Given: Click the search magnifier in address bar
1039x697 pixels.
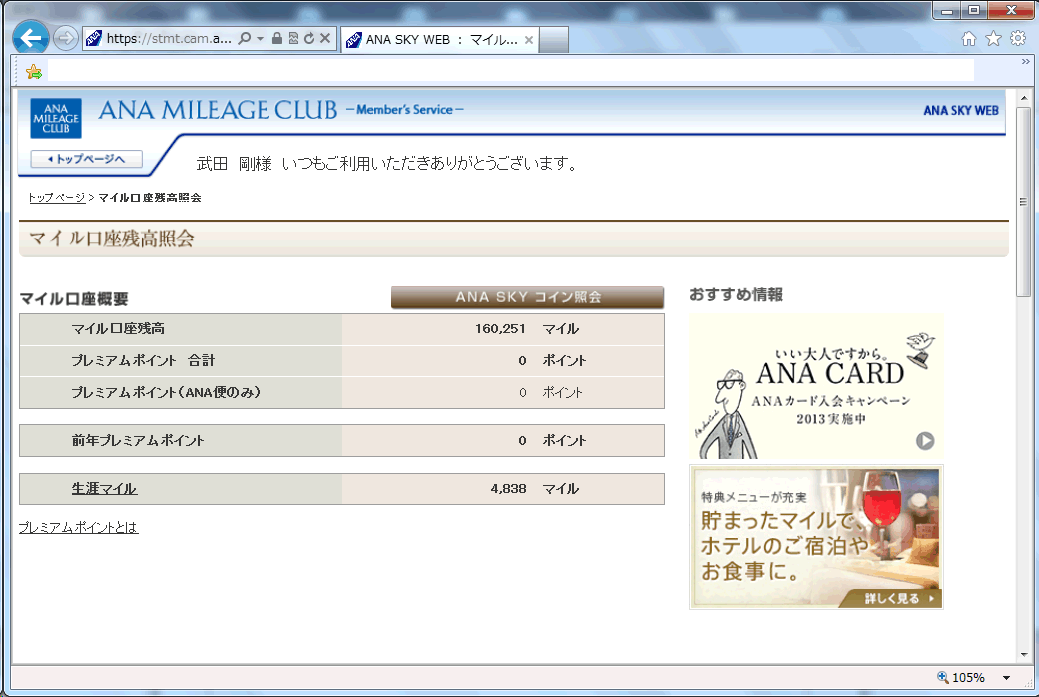Looking at the screenshot, I should [245, 38].
